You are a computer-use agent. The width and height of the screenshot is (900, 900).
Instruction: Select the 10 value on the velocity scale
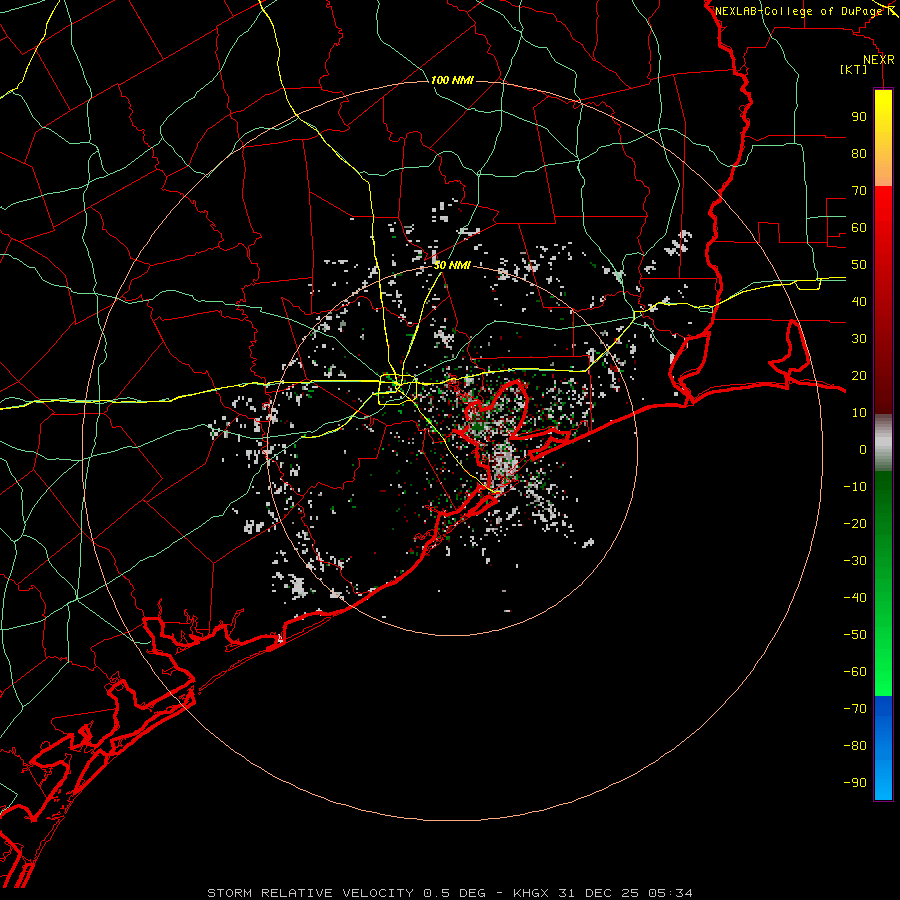[x=859, y=413]
